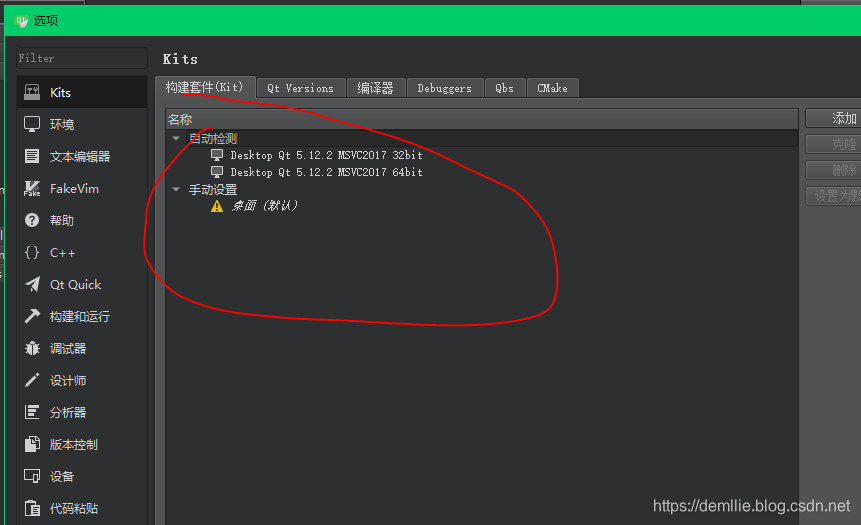Viewport: 861px width, 525px height.
Task: Switch to the Qt Versions tab
Action: [x=300, y=88]
